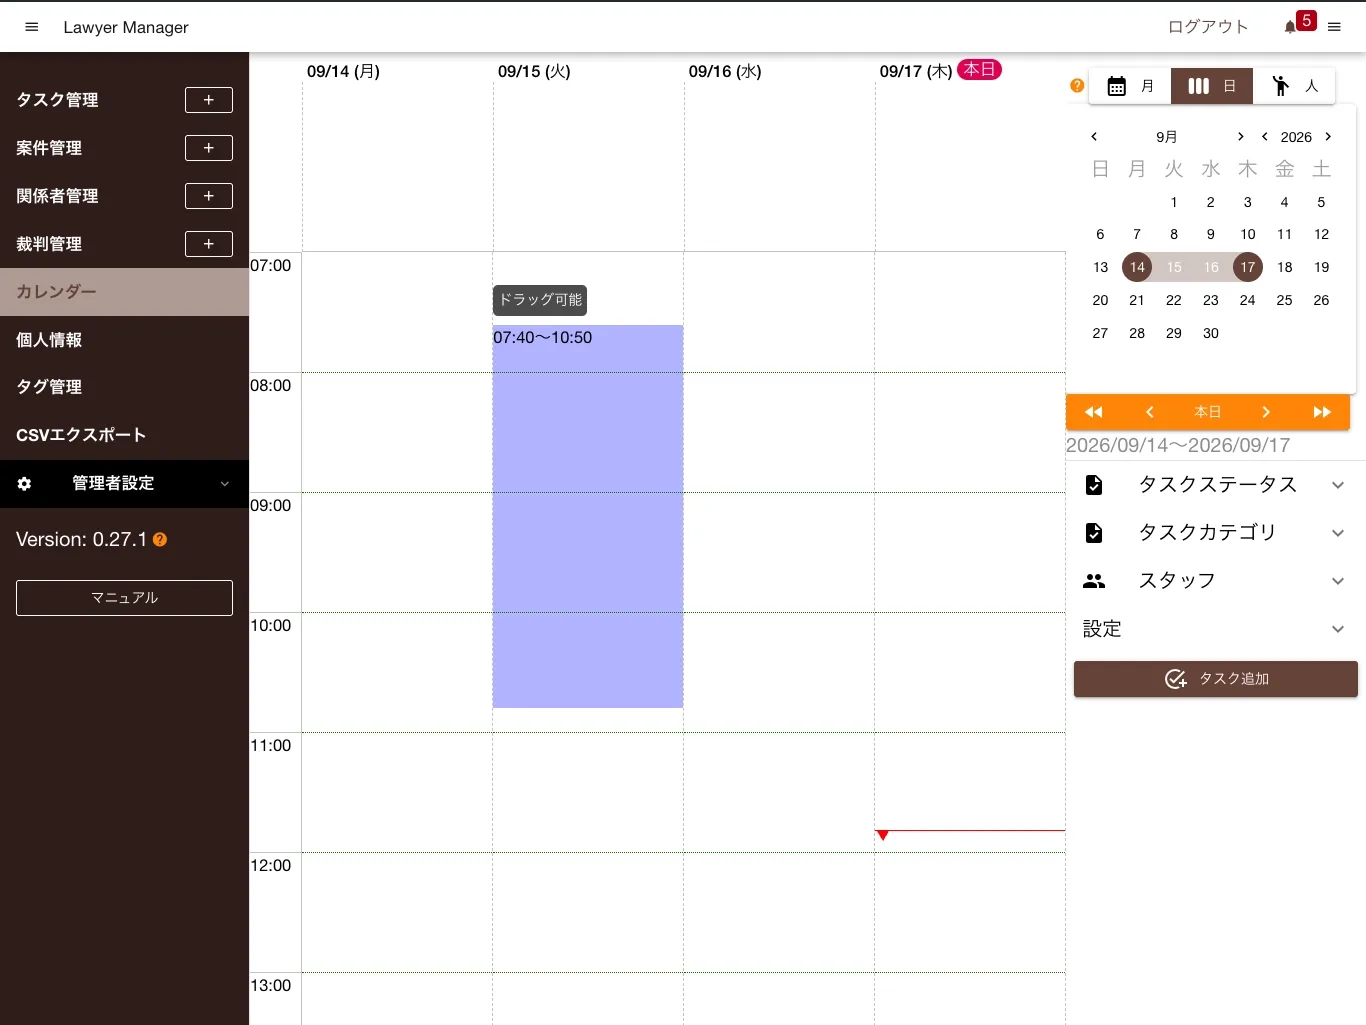Open CSVエクスポート in the sidebar
The width and height of the screenshot is (1366, 1025).
tap(124, 435)
